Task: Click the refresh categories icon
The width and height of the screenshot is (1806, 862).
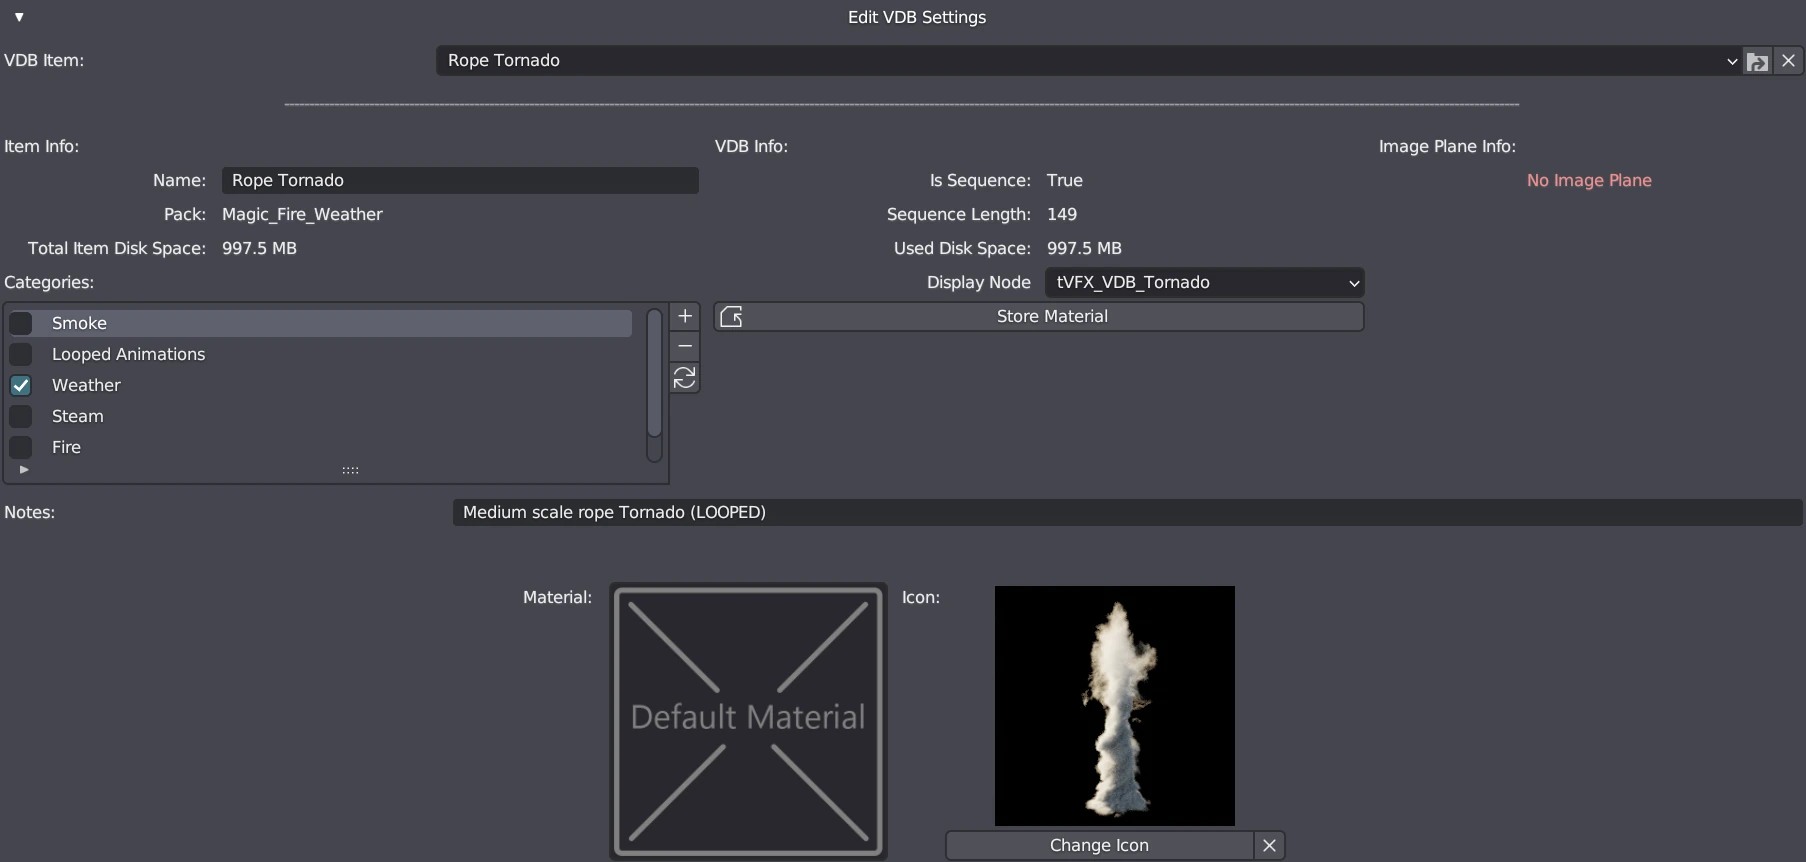Action: click(x=685, y=377)
